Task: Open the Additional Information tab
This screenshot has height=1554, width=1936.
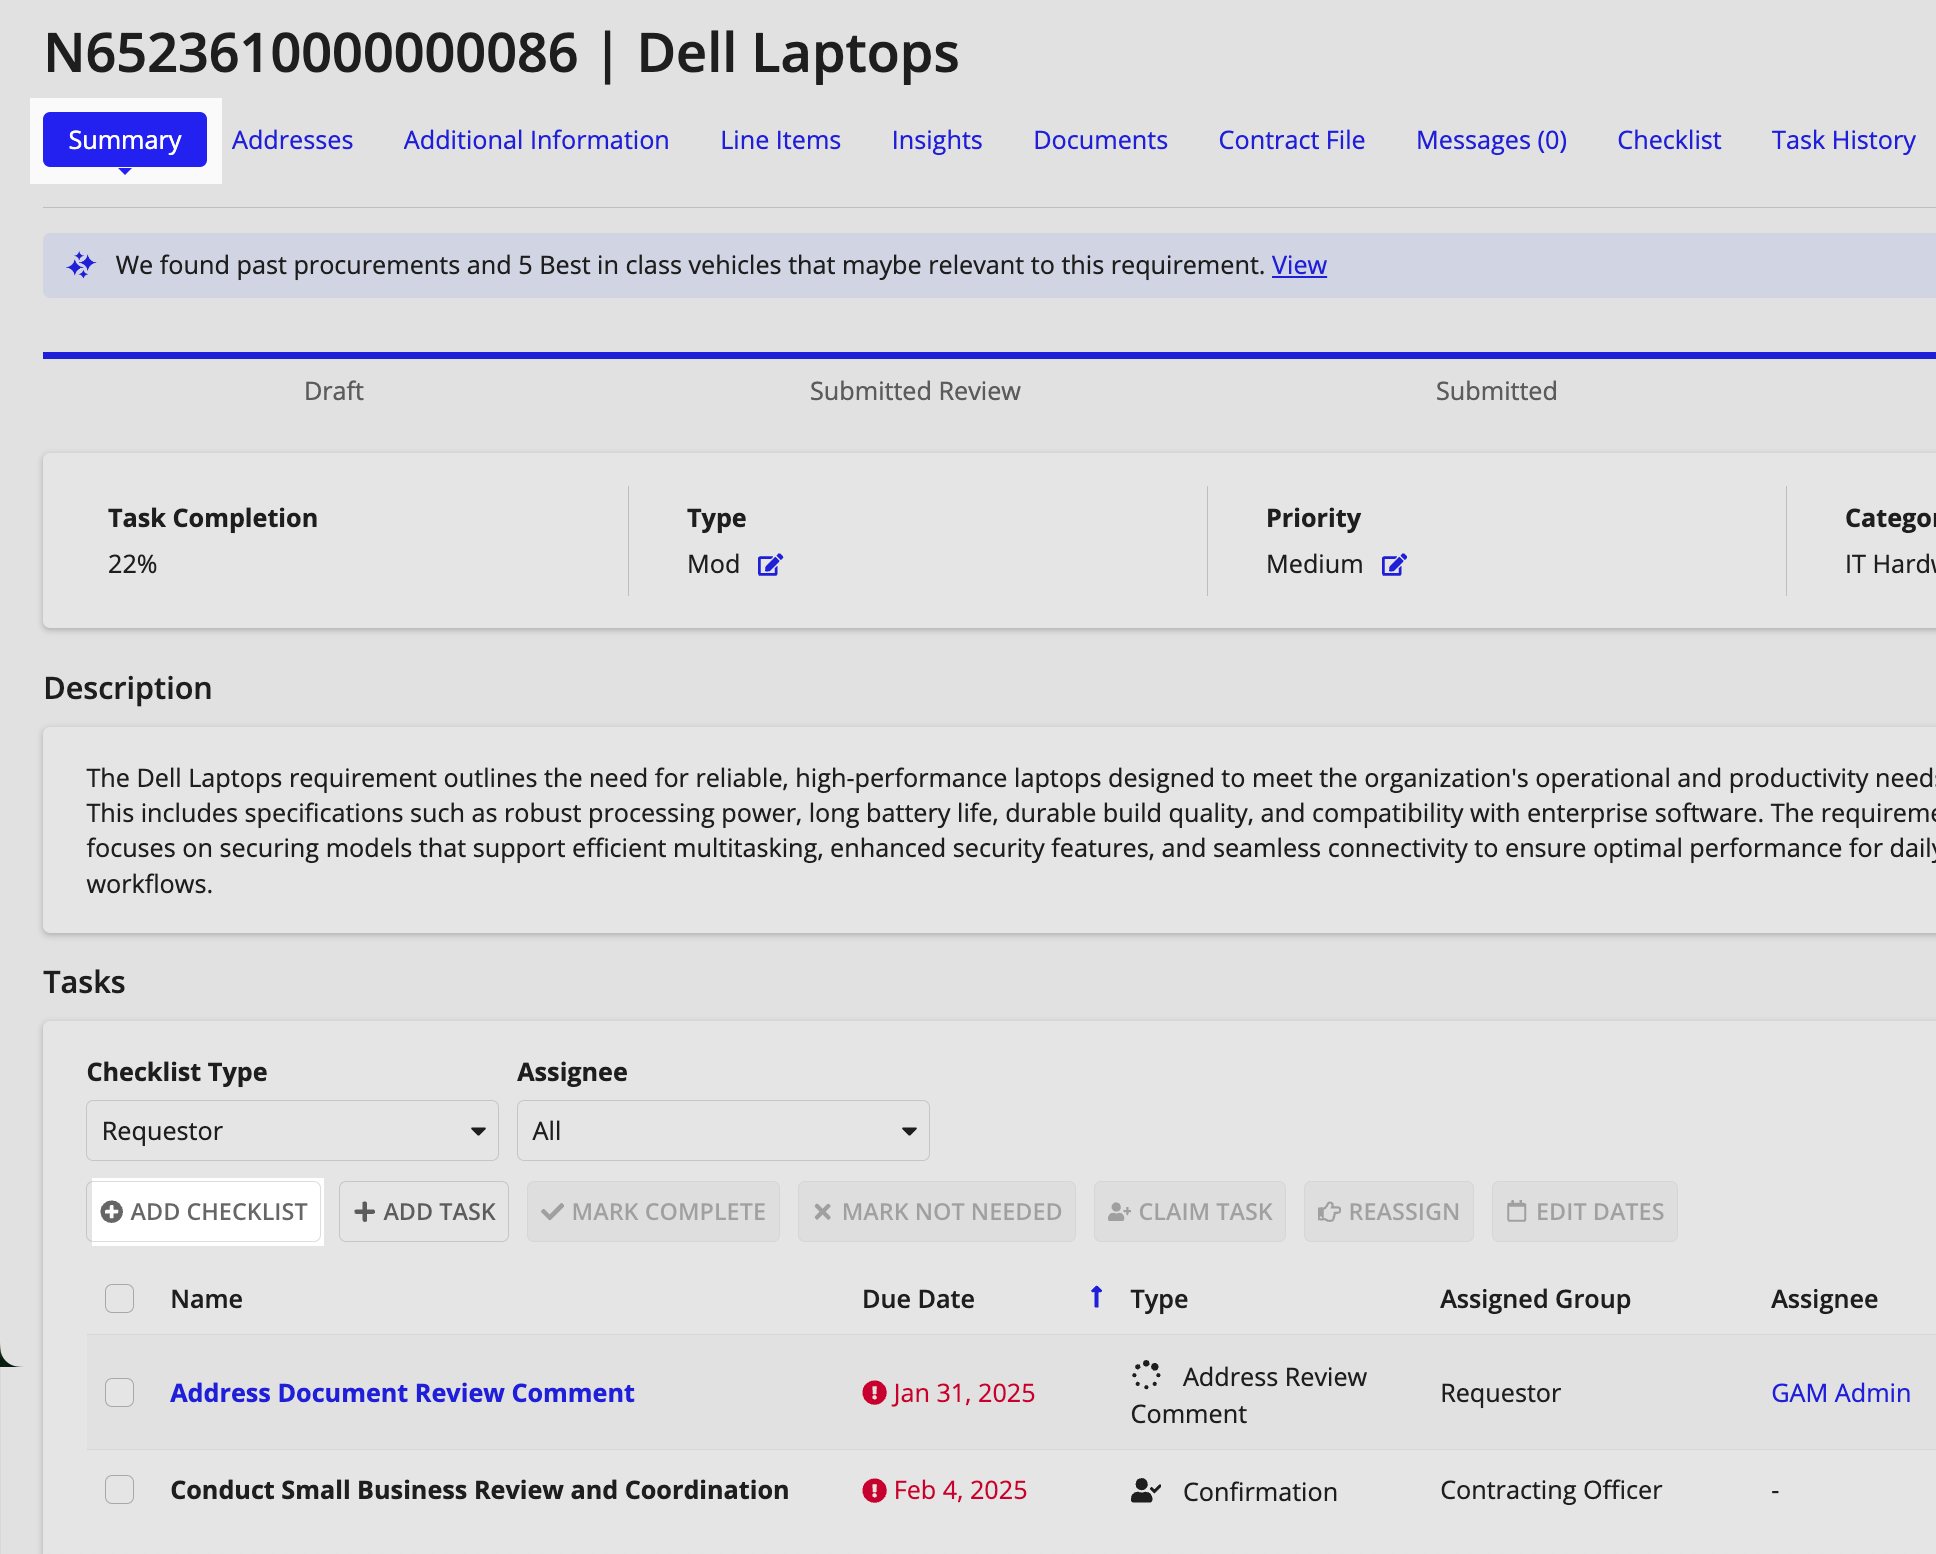Action: (x=536, y=140)
